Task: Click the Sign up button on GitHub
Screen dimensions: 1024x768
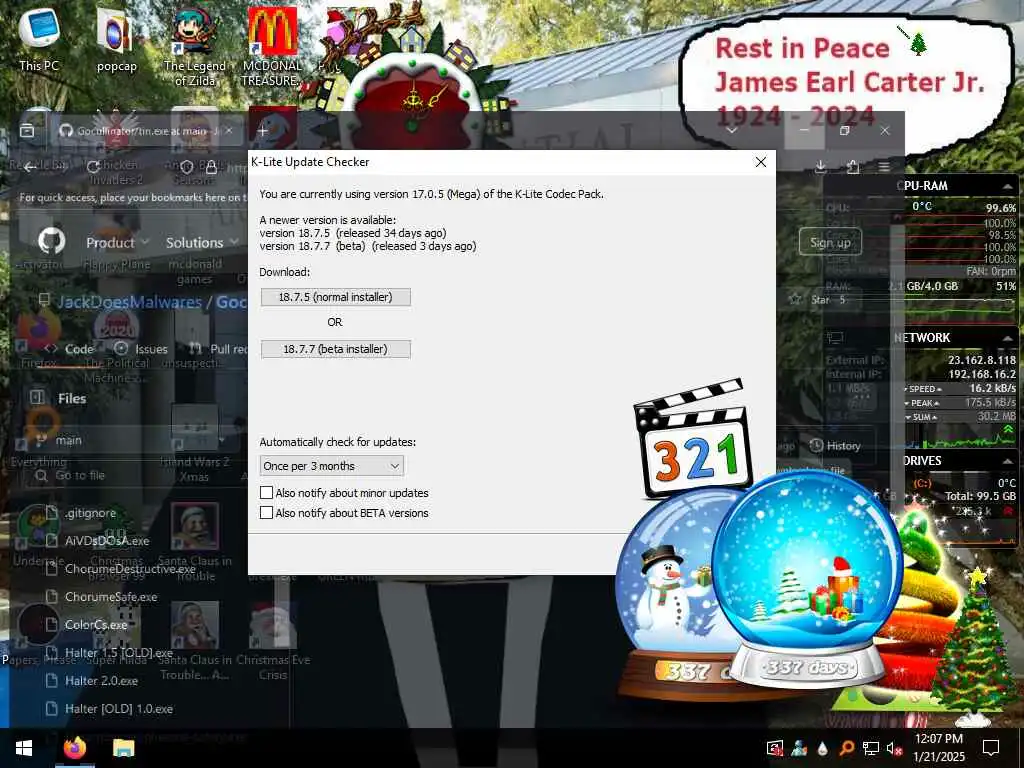Action: (x=830, y=242)
